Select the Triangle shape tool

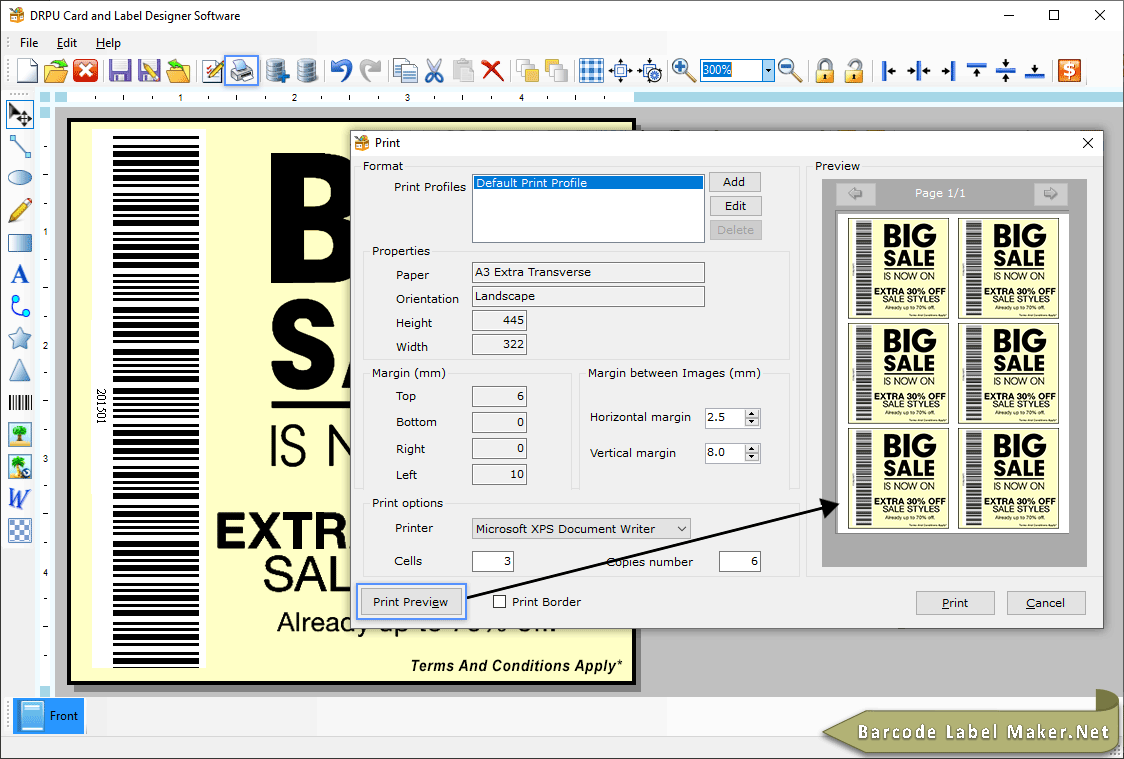click(x=20, y=370)
